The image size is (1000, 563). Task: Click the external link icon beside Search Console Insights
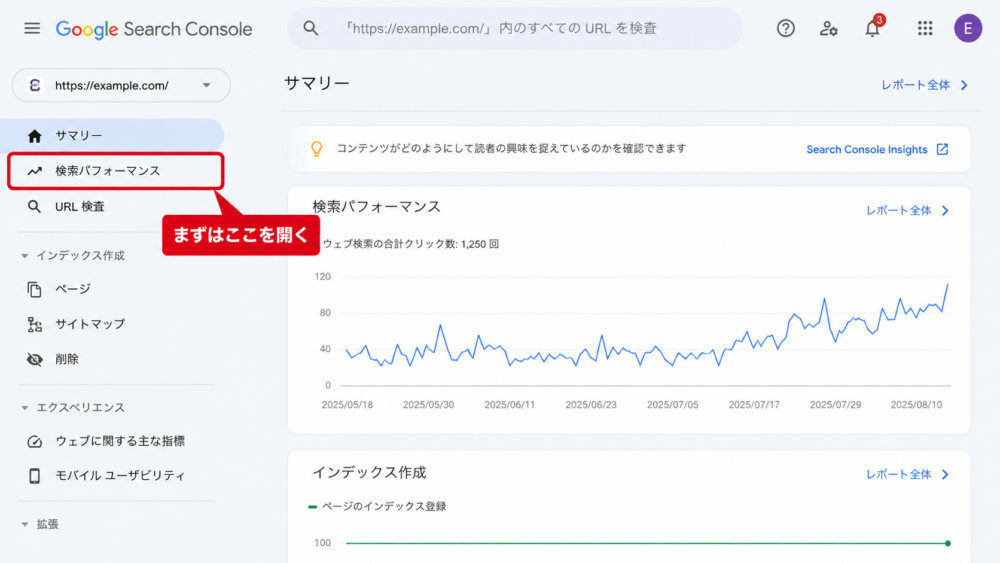pos(942,149)
